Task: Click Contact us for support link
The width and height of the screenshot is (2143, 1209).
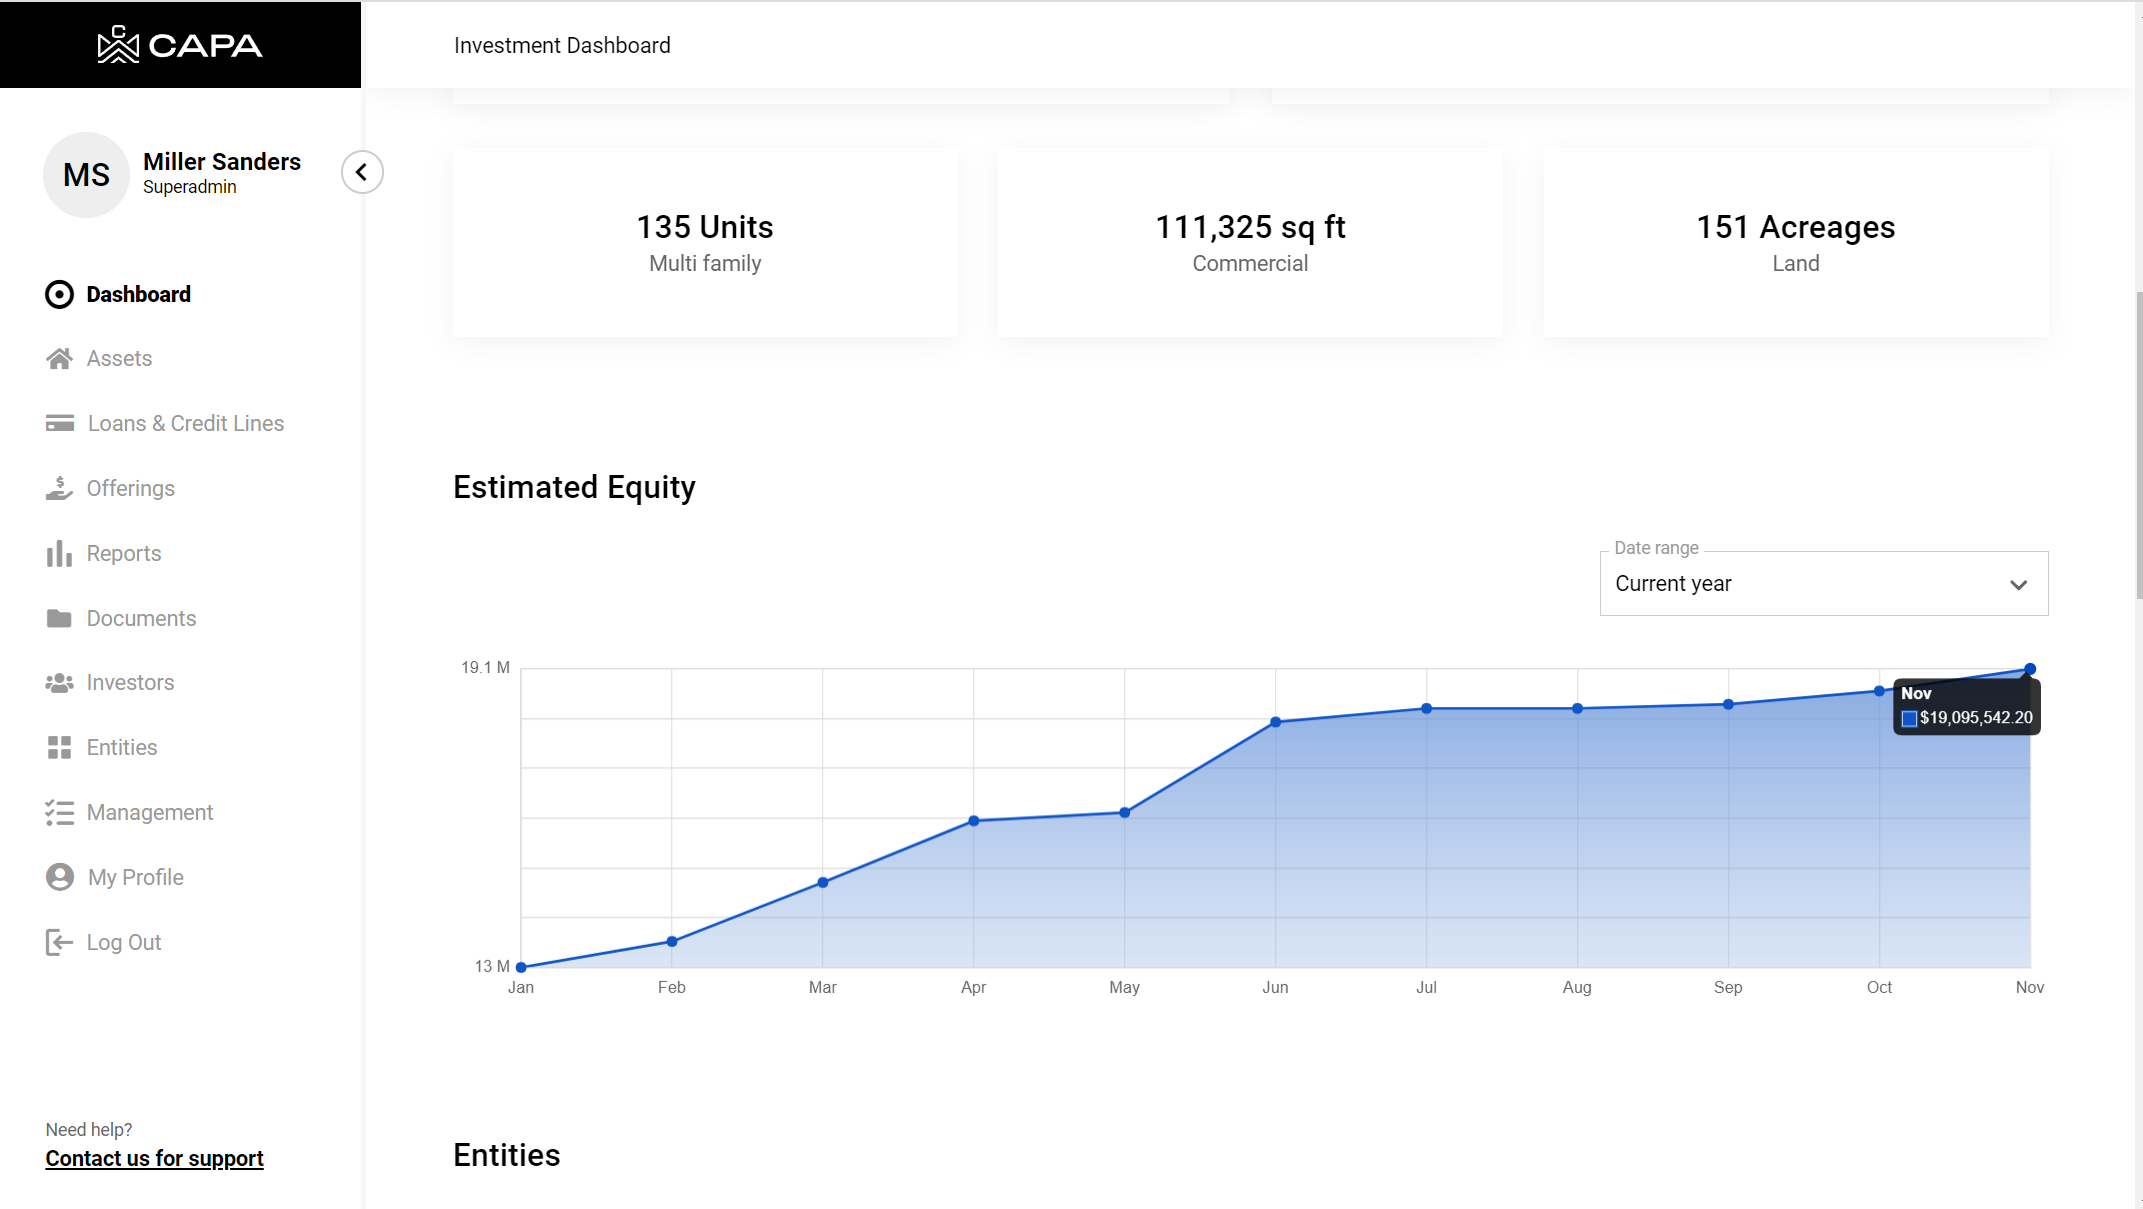Action: point(154,1158)
